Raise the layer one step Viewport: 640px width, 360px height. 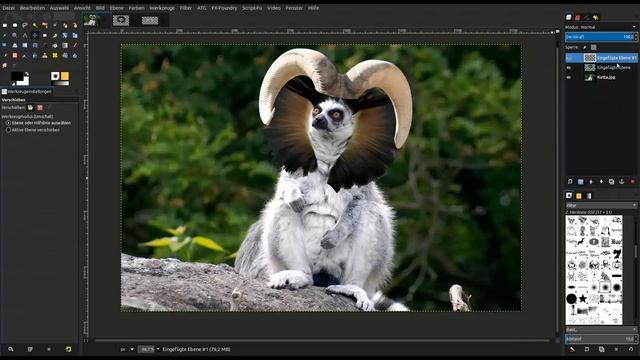click(x=591, y=182)
